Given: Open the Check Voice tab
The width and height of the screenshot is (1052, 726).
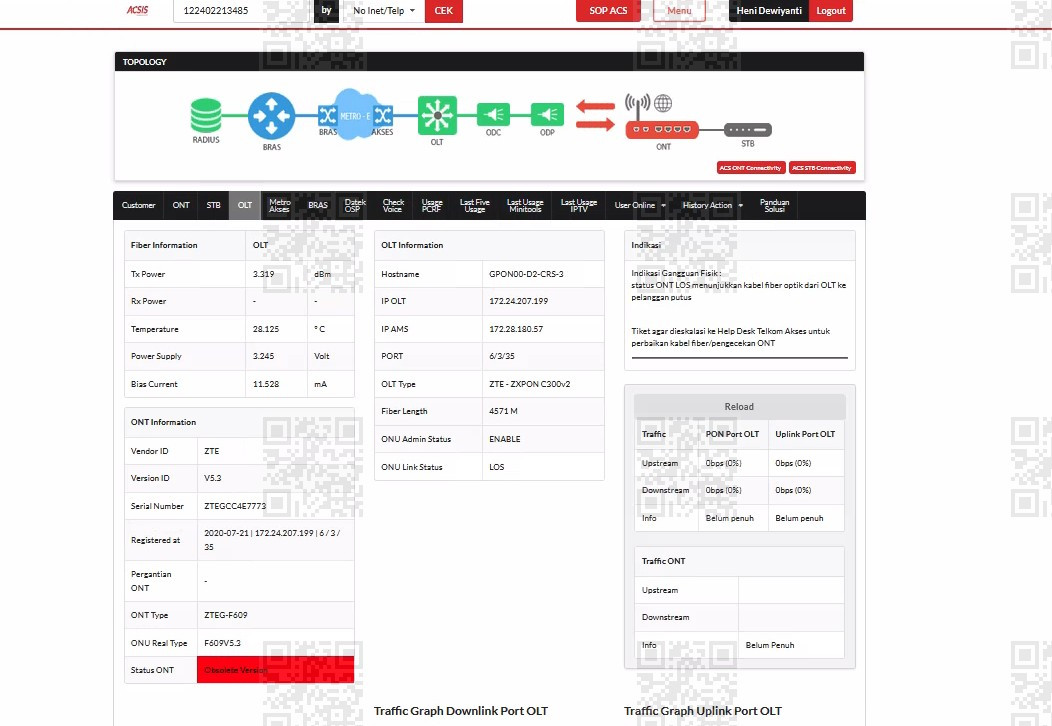Looking at the screenshot, I should [x=393, y=205].
